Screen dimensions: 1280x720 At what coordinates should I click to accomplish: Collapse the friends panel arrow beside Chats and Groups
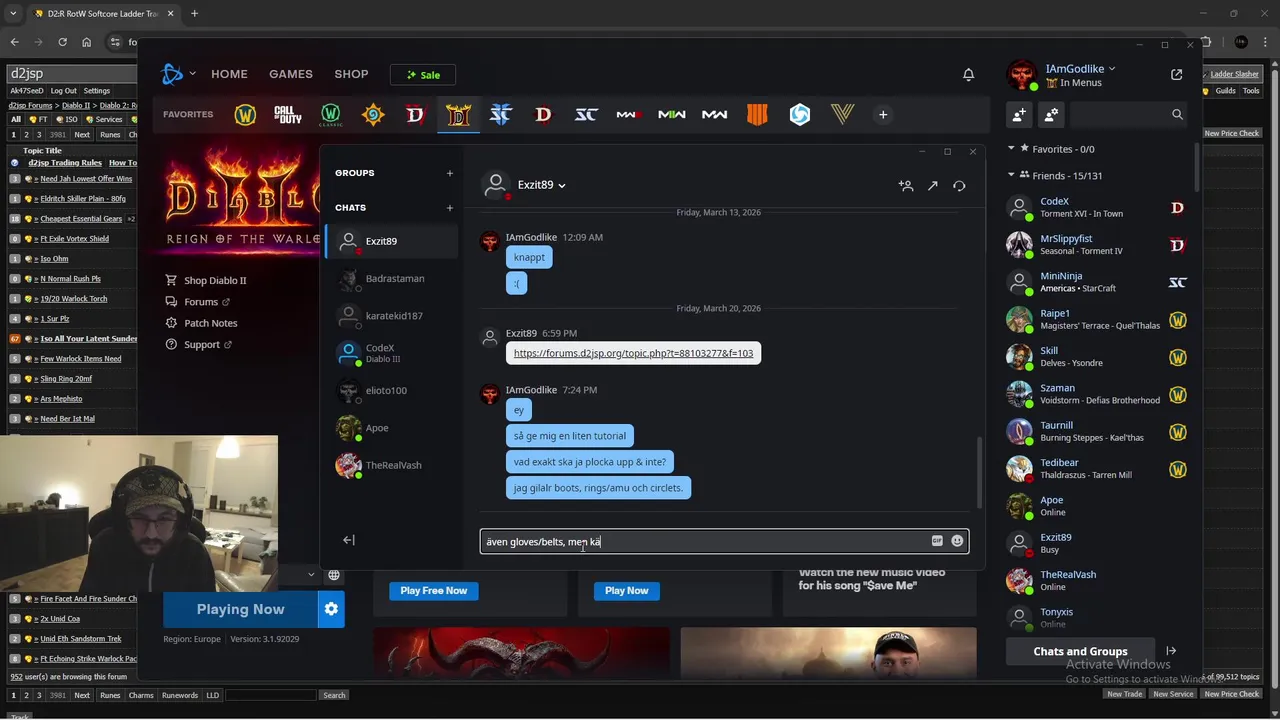coord(1171,651)
